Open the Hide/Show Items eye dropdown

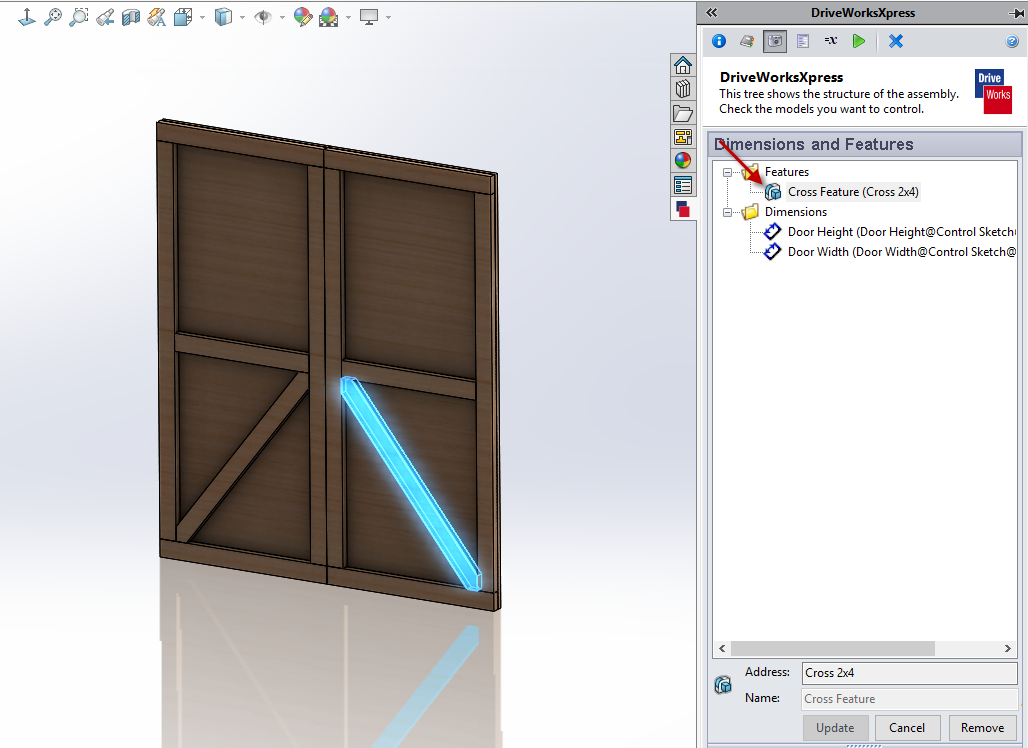click(283, 17)
